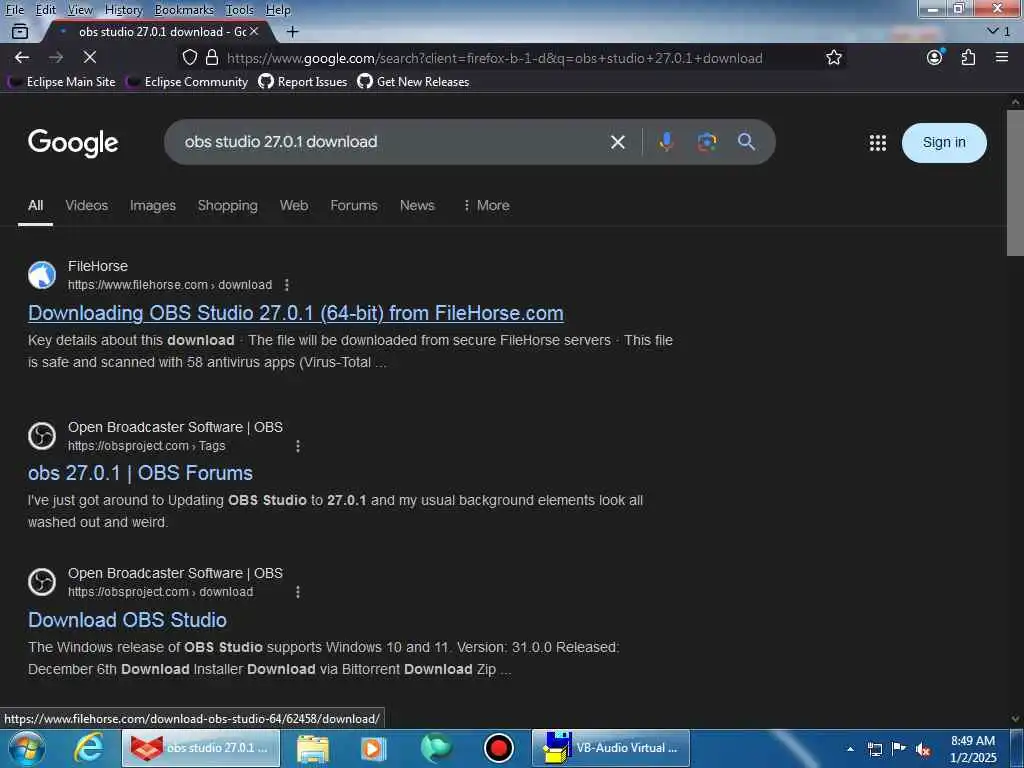The height and width of the screenshot is (768, 1024).
Task: Switch to the Web results tab
Action: [x=294, y=205]
